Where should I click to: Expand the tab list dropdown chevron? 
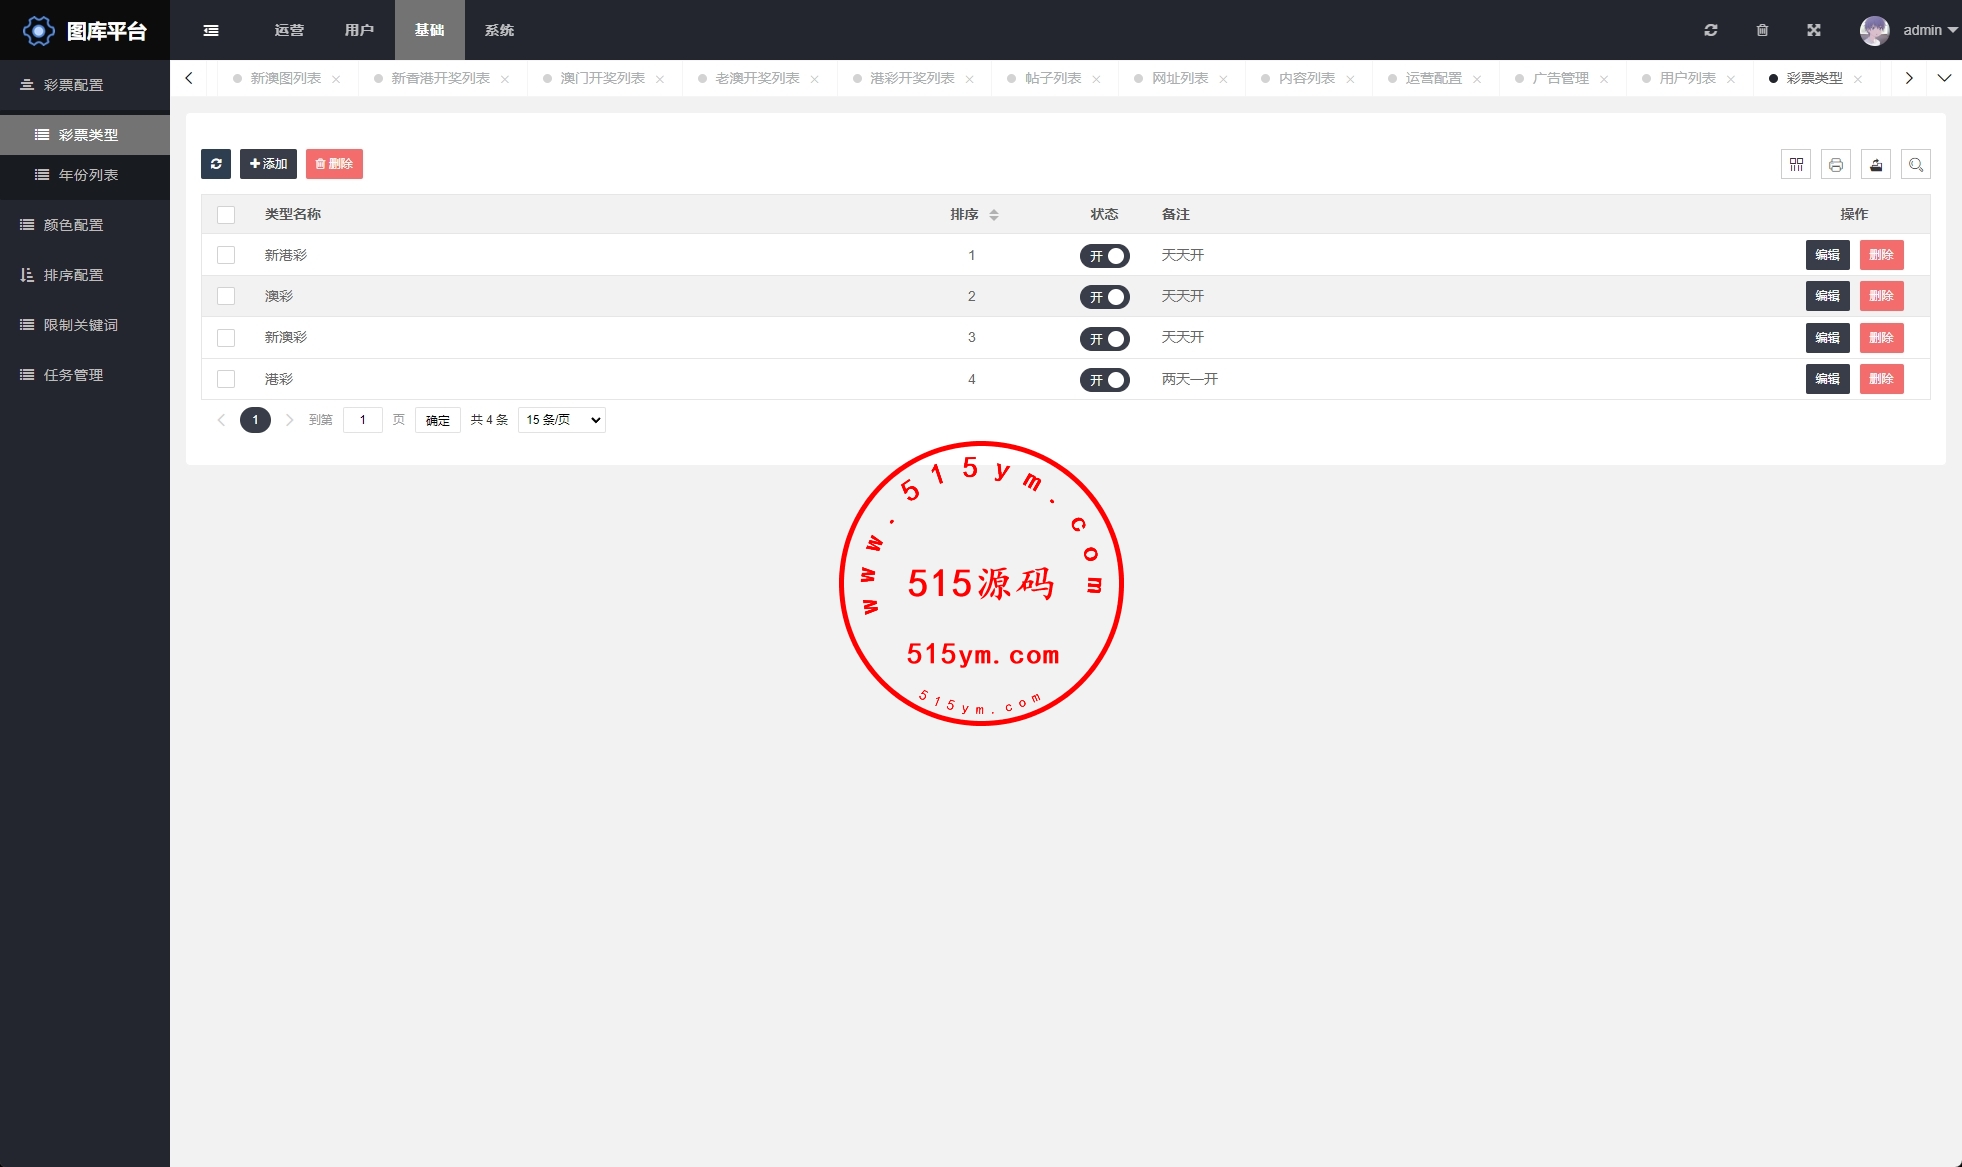coord(1944,78)
